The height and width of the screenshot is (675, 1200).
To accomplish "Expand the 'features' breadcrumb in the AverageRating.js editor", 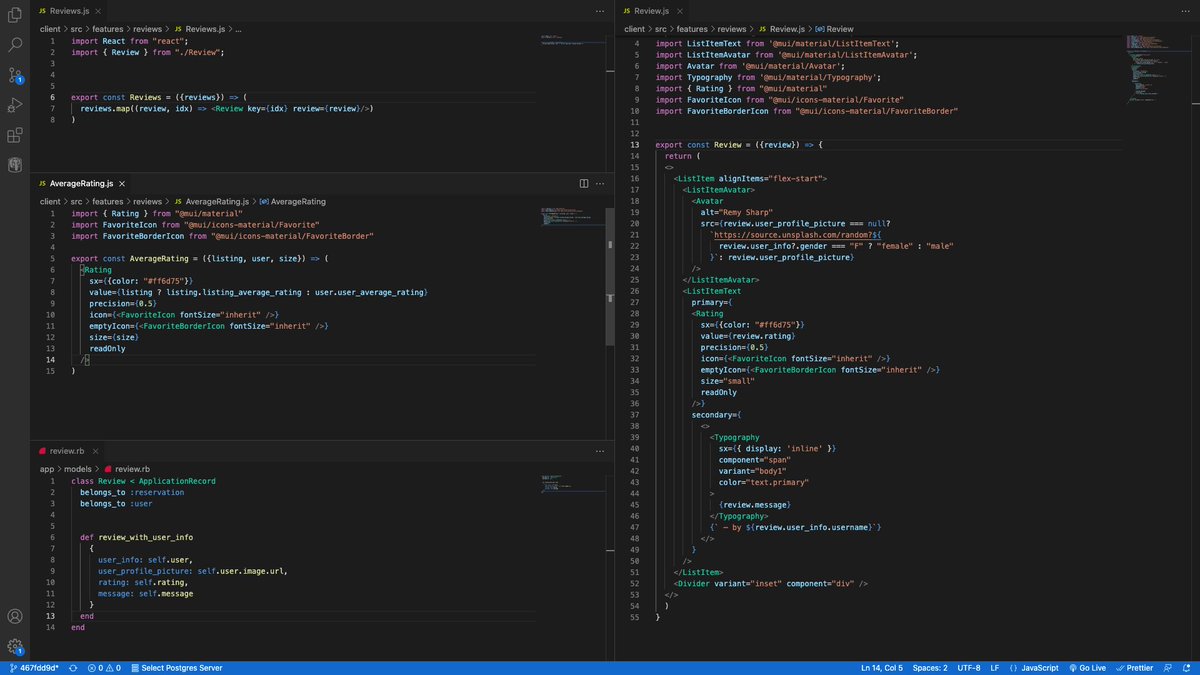I will coord(108,201).
